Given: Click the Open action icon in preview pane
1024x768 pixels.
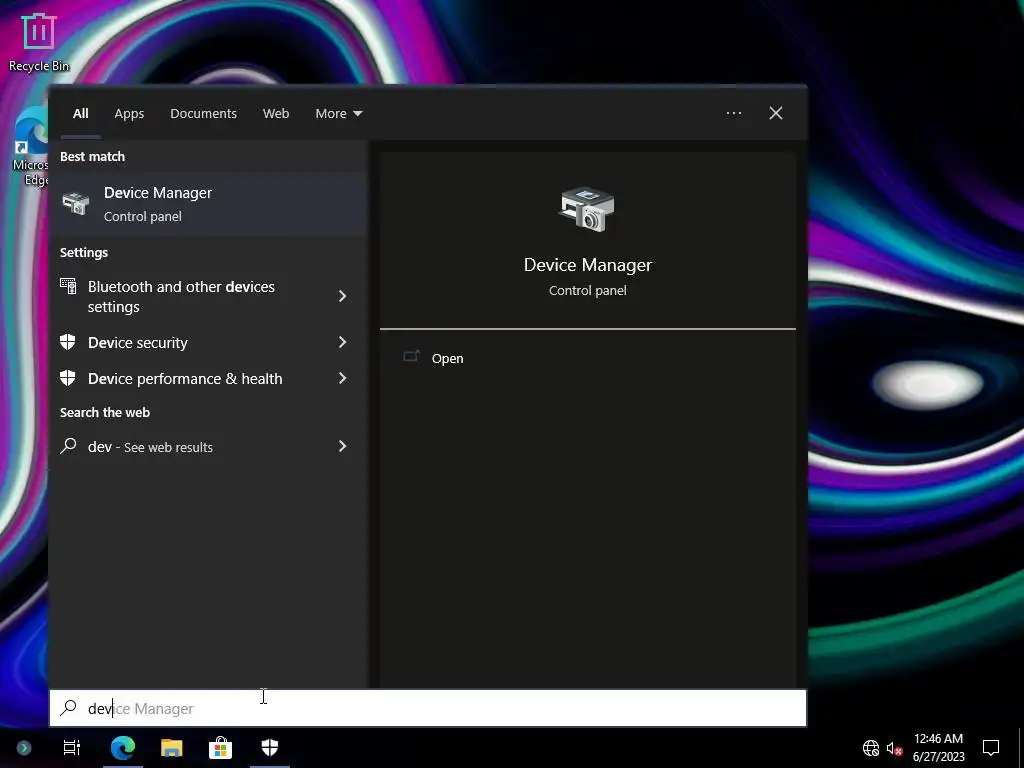Looking at the screenshot, I should coord(411,357).
